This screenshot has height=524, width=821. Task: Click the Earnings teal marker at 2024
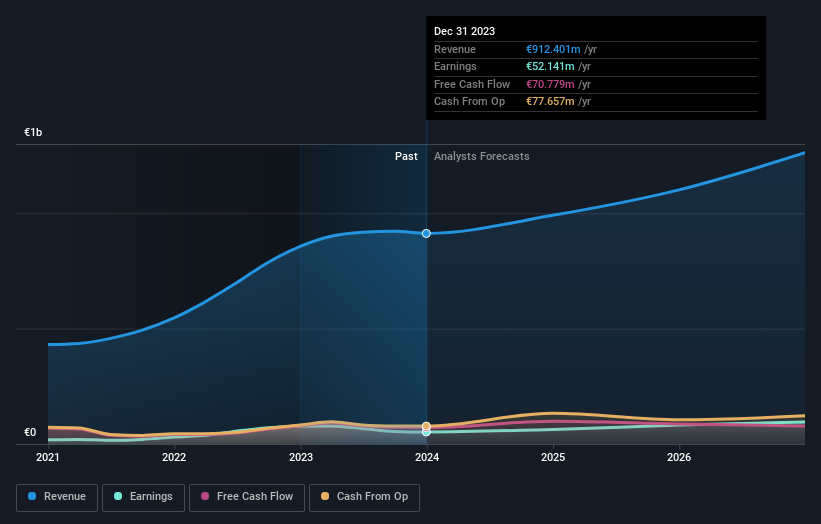click(426, 432)
